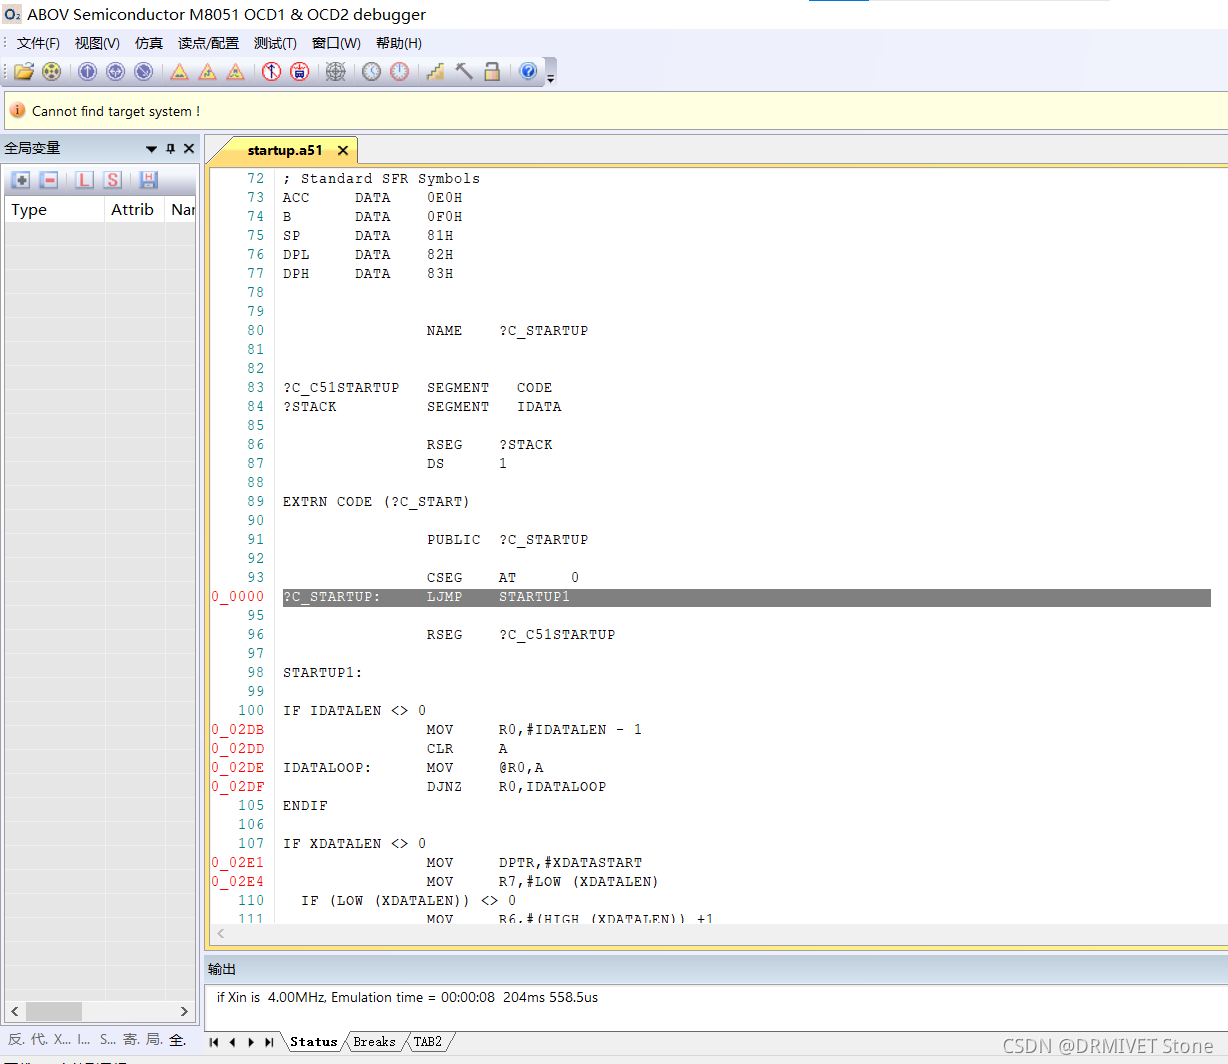The image size is (1228, 1064).
Task: Click the code editor horizontal scroll left arrow
Action: [x=220, y=934]
